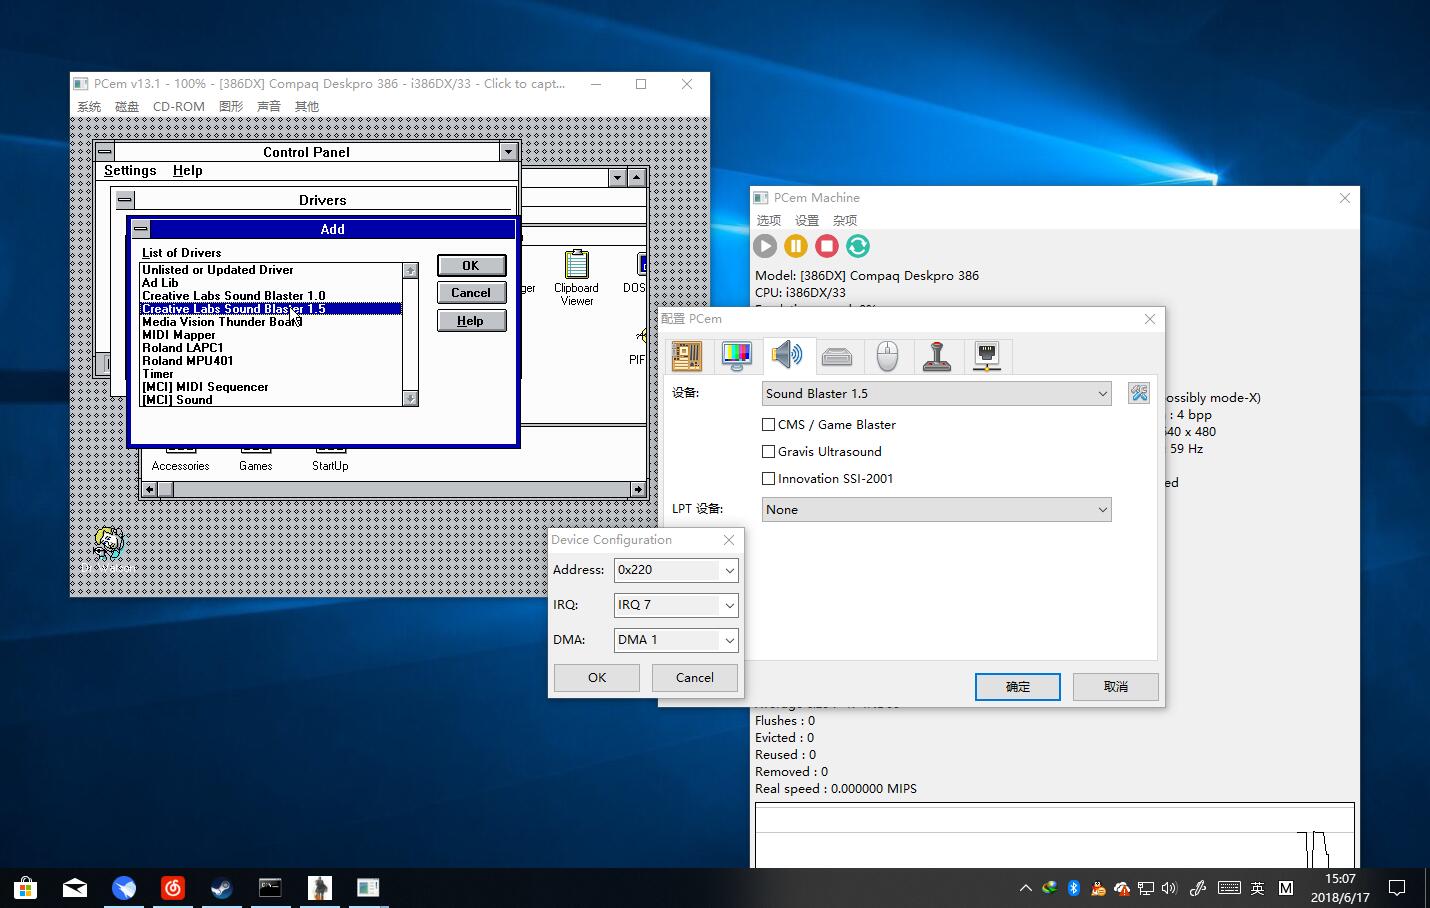Image resolution: width=1430 pixels, height=908 pixels.
Task: Select Roland LAPC1 driver
Action: point(271,348)
